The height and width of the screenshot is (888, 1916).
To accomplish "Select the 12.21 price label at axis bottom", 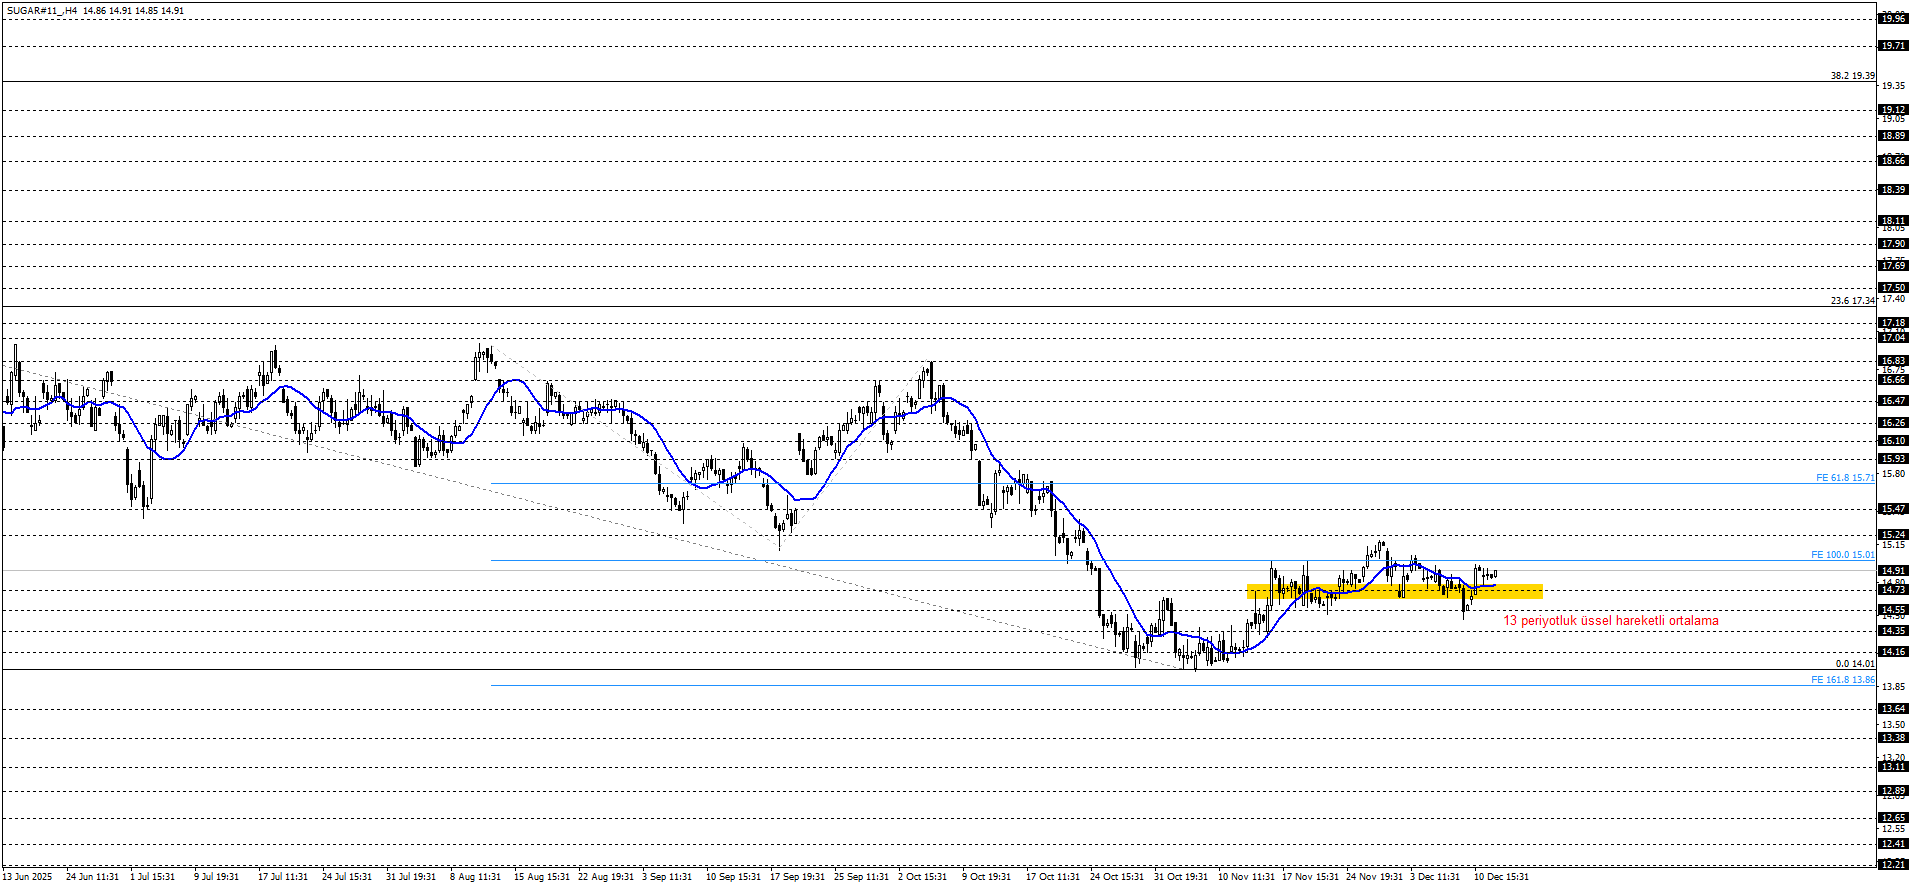I will [1893, 864].
